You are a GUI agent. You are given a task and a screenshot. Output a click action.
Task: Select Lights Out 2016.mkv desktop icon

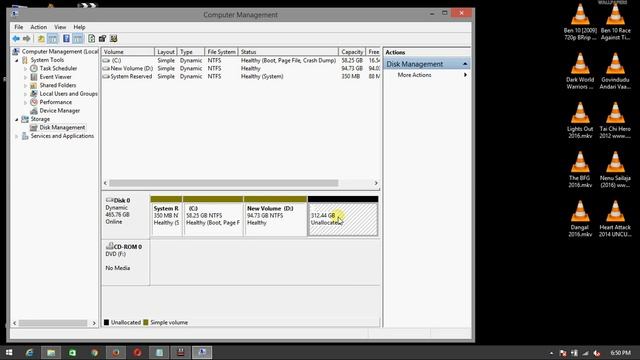coord(580,120)
